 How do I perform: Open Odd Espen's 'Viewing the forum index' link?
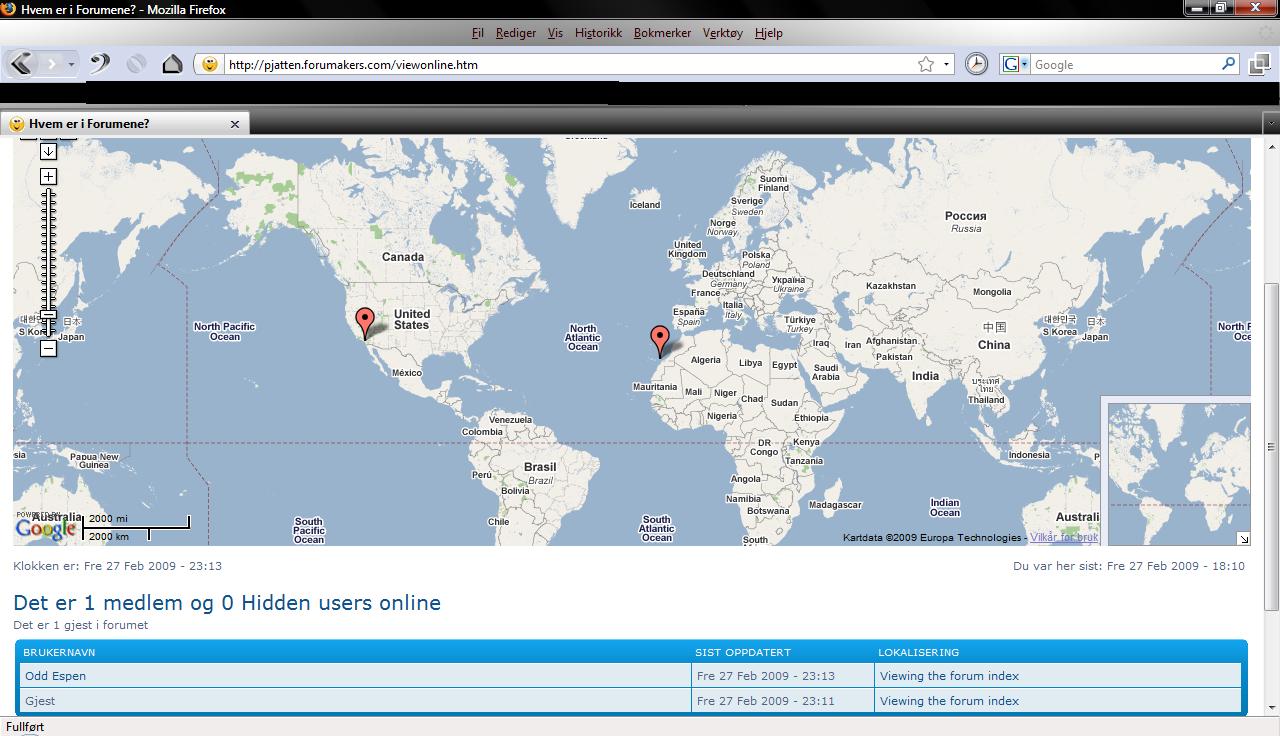pos(949,676)
